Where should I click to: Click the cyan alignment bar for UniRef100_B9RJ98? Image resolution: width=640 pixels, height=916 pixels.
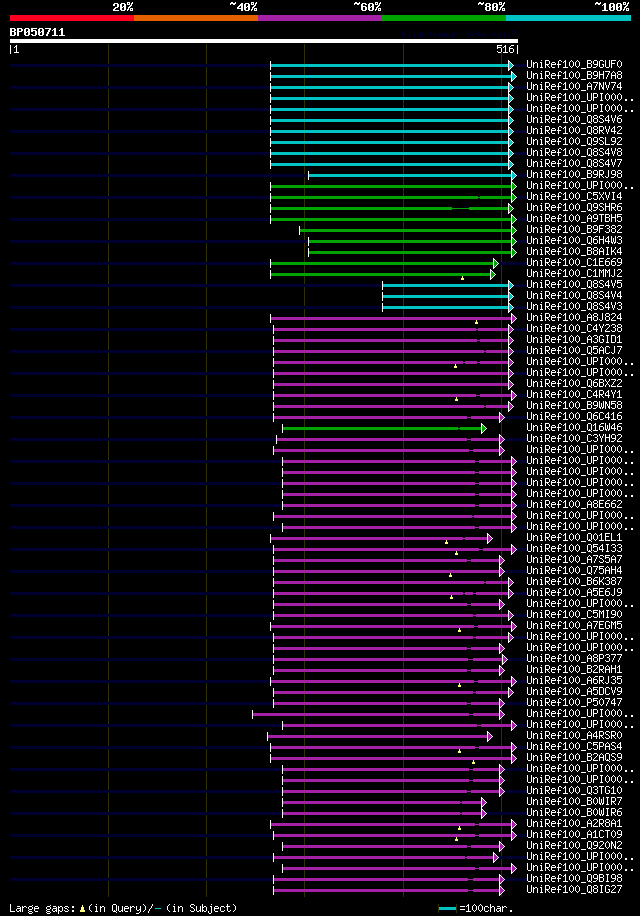click(412, 175)
